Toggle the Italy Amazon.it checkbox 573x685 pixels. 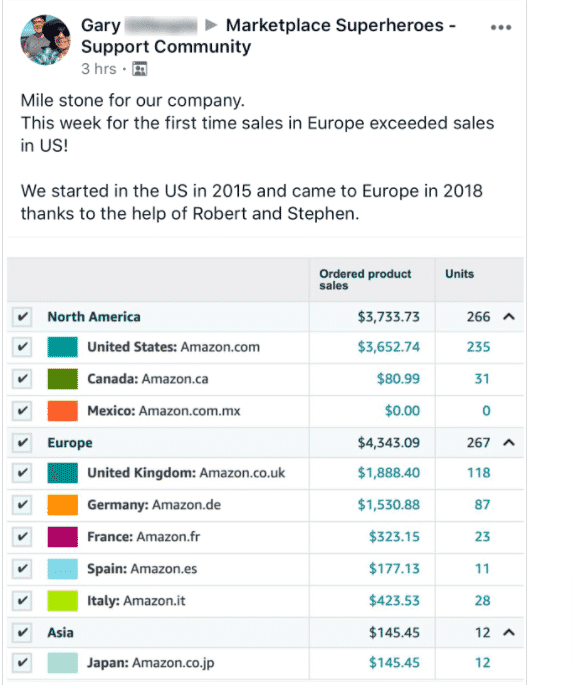(22, 601)
